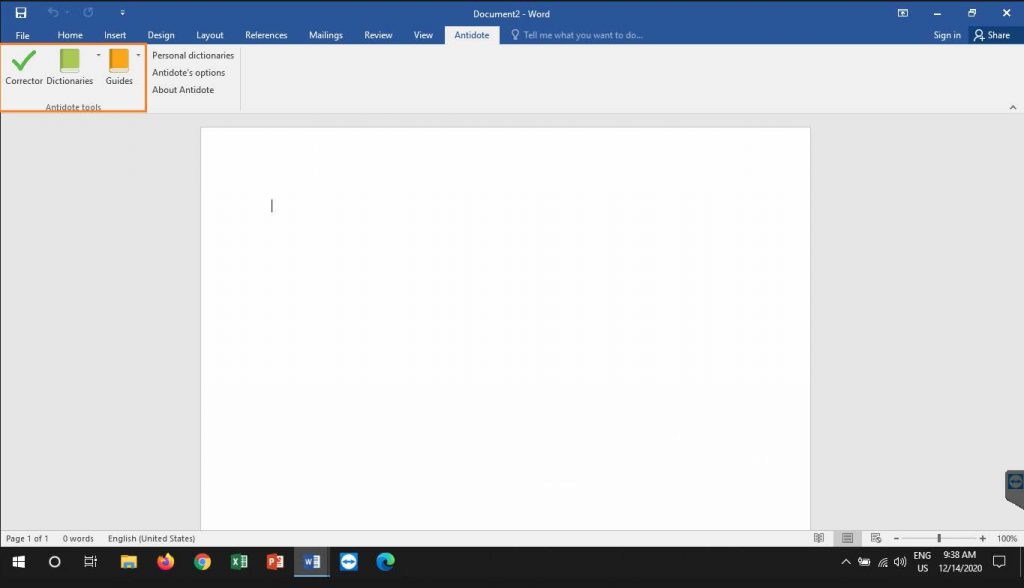1024x588 pixels.
Task: Open the green Dictionaries book icon
Action: click(x=69, y=62)
